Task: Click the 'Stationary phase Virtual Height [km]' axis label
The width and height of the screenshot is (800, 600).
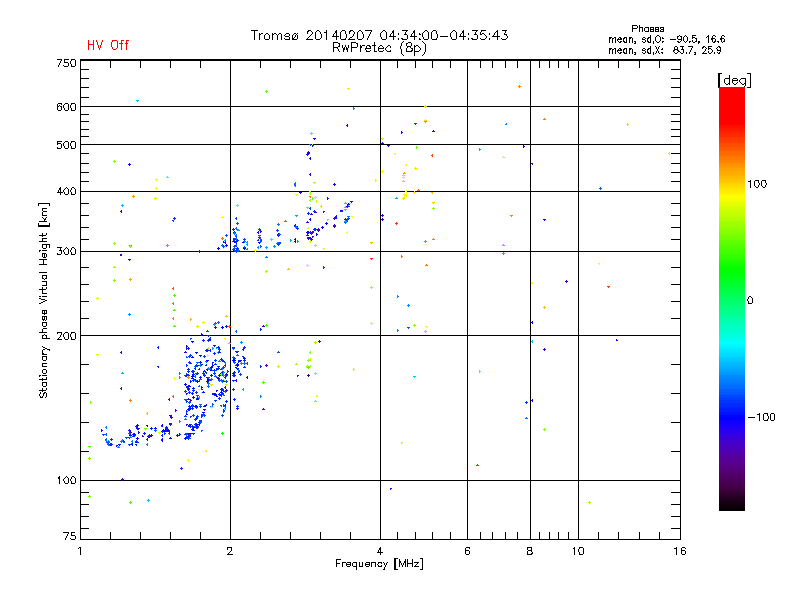Action: 44,301
